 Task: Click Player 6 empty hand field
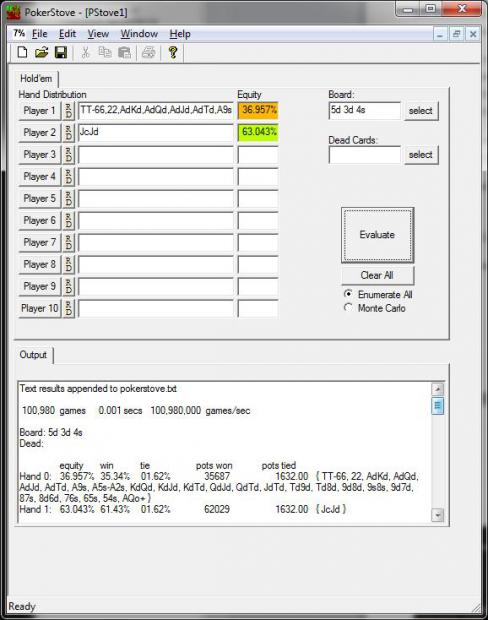156,220
